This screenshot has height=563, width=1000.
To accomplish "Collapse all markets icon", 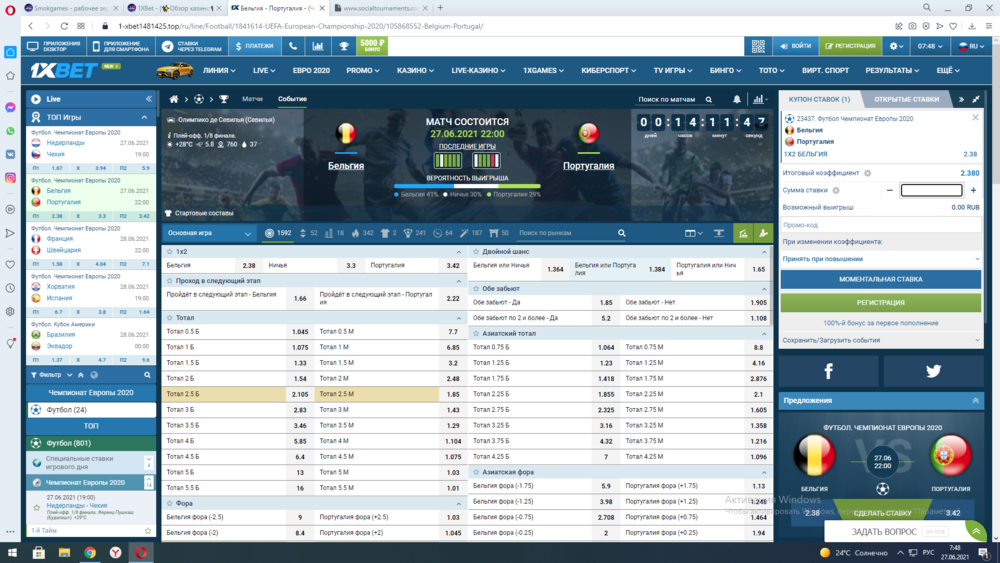I will (719, 233).
